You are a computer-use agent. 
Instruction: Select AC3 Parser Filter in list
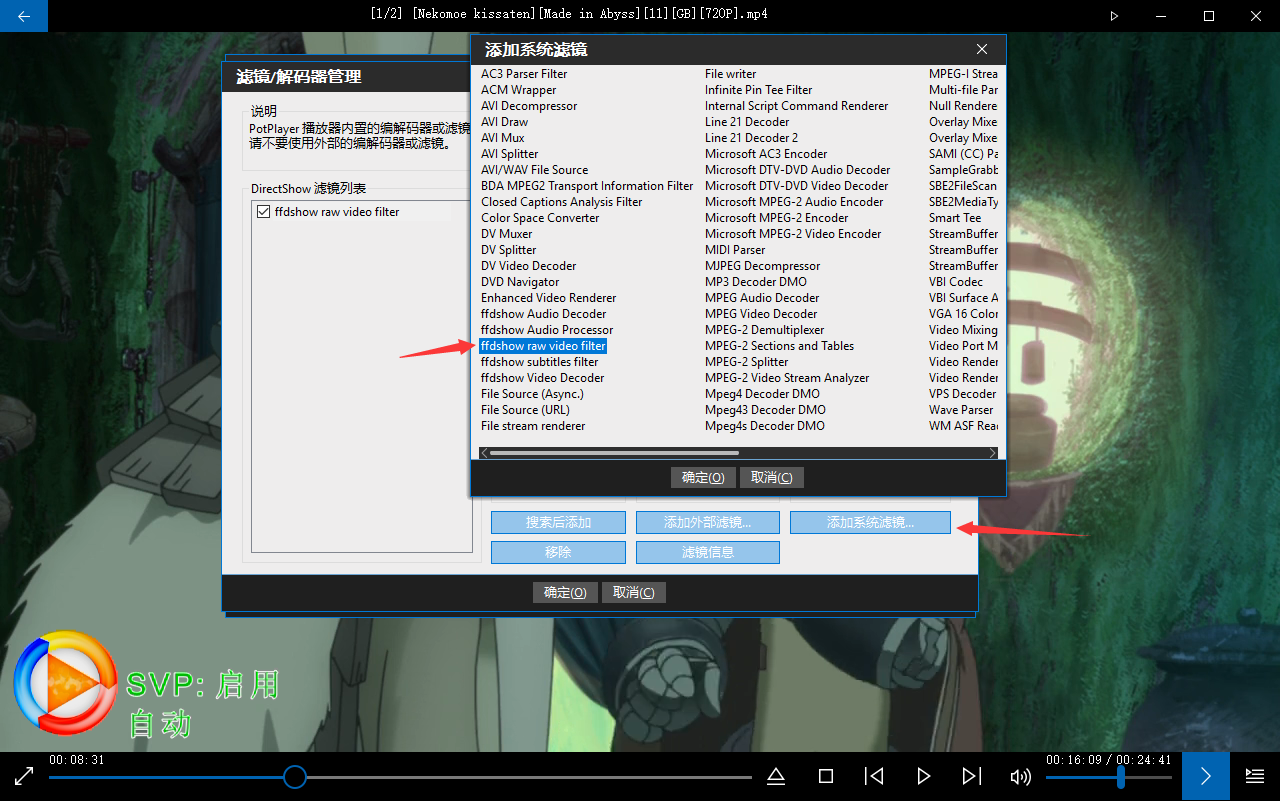click(524, 74)
